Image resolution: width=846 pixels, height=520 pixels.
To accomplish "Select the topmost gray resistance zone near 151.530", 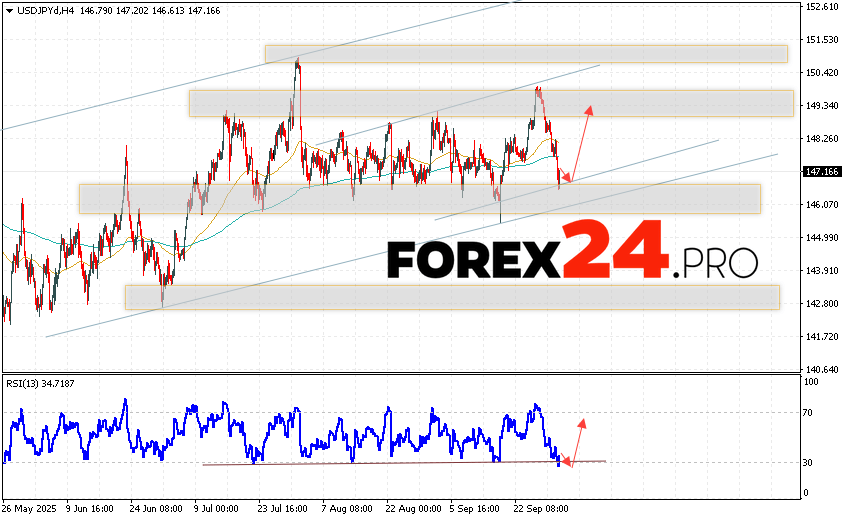I will [x=526, y=53].
